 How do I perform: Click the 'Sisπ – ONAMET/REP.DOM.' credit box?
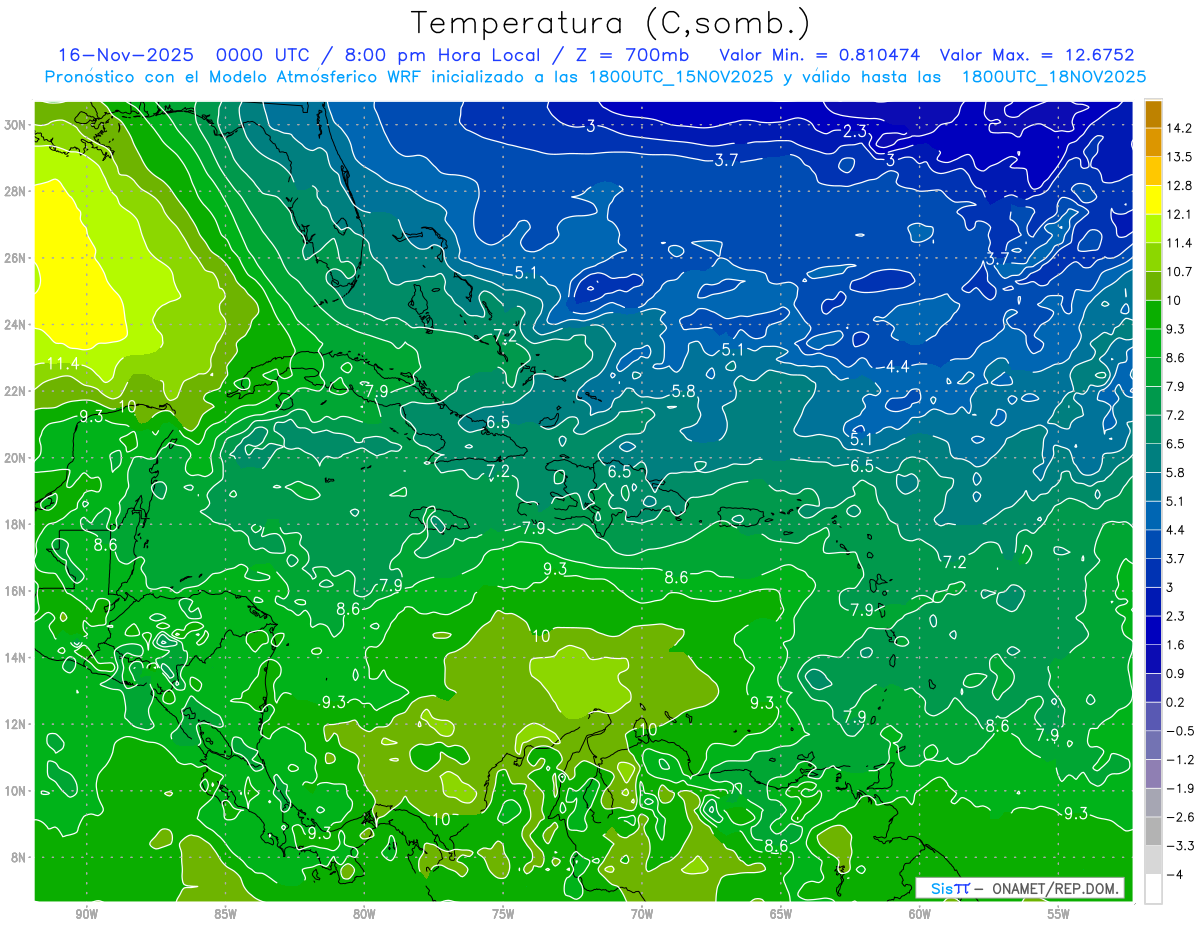click(1021, 888)
